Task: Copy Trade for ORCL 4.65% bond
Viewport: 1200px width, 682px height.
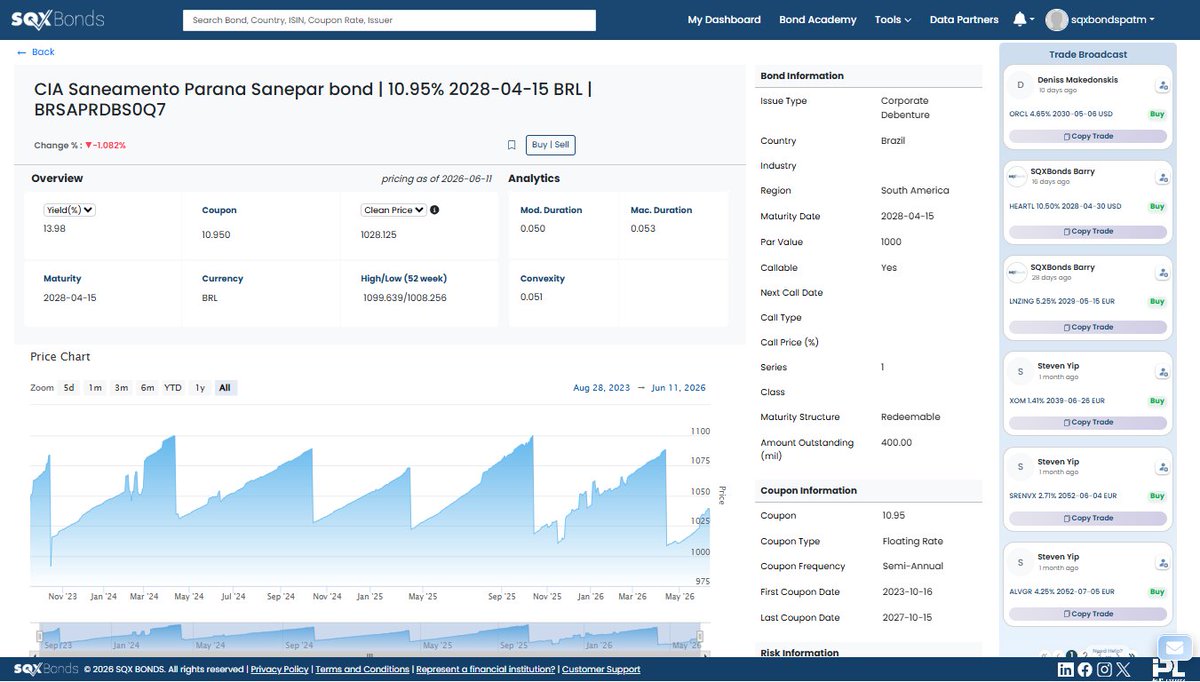Action: pos(1088,136)
